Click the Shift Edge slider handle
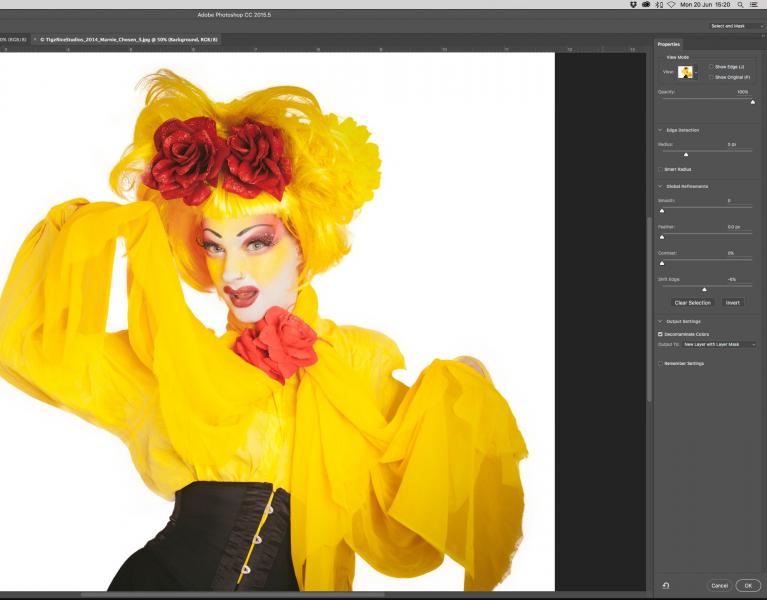767x600 pixels. click(704, 290)
